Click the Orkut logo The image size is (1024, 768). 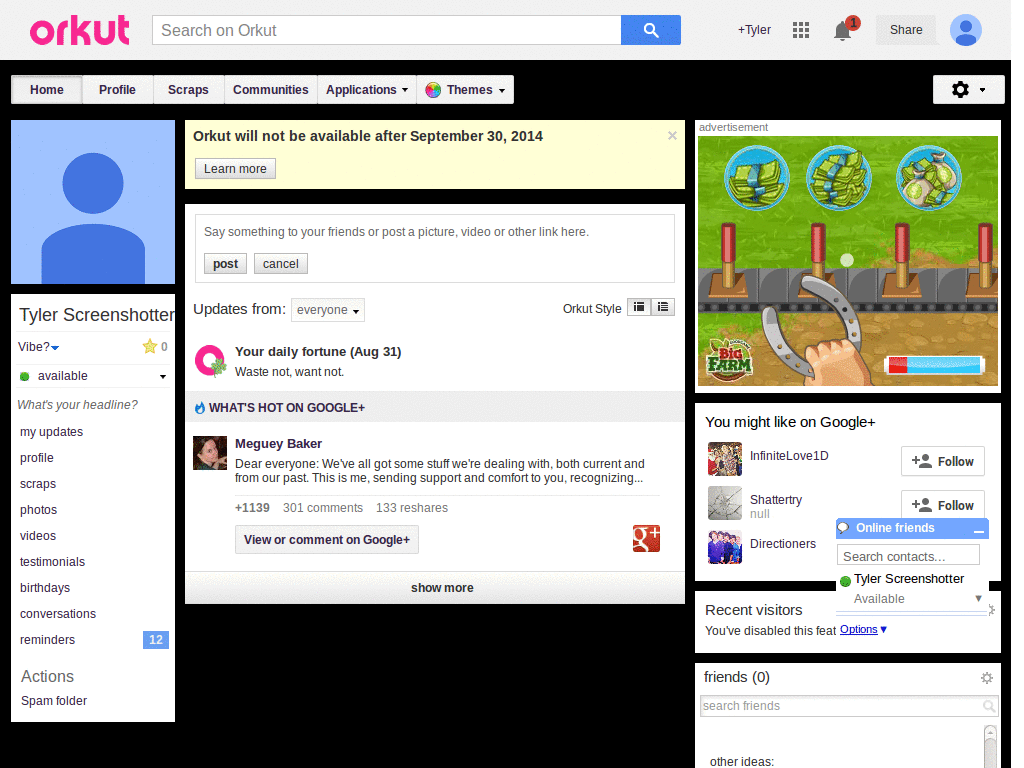(80, 30)
